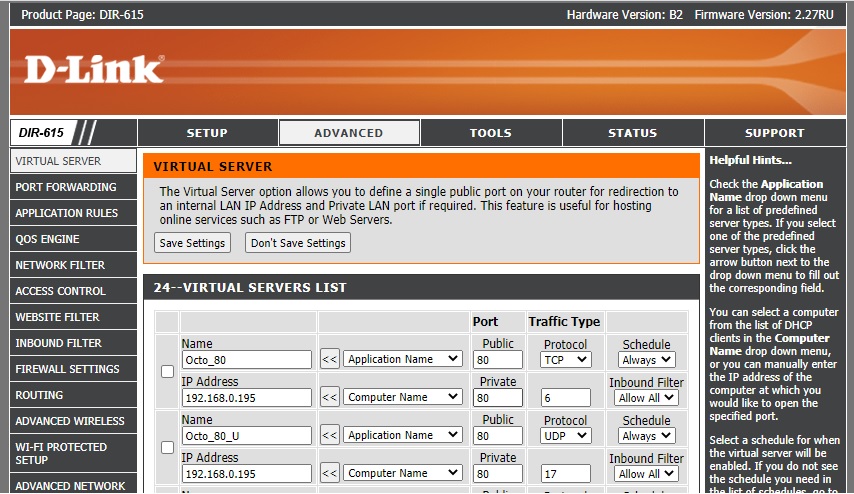Click the Private port field for Octo_80
The width and height of the screenshot is (854, 494).
pyautogui.click(x=498, y=398)
